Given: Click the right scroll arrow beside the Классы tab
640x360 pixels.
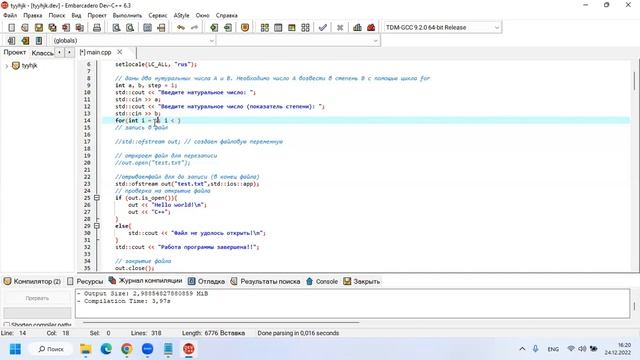Looking at the screenshot, I should pyautogui.click(x=69, y=52).
